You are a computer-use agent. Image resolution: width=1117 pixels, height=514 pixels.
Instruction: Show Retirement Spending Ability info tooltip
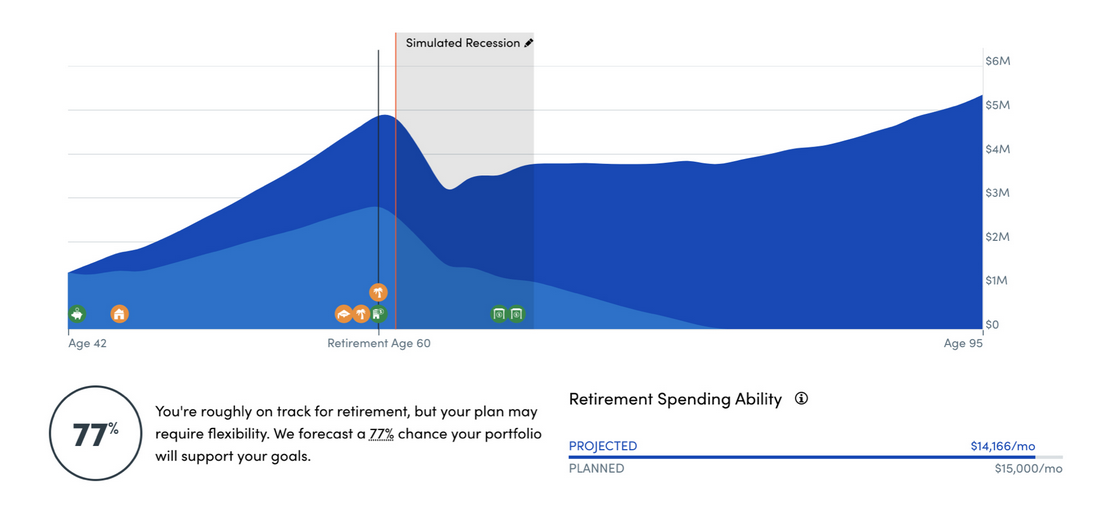click(x=801, y=399)
